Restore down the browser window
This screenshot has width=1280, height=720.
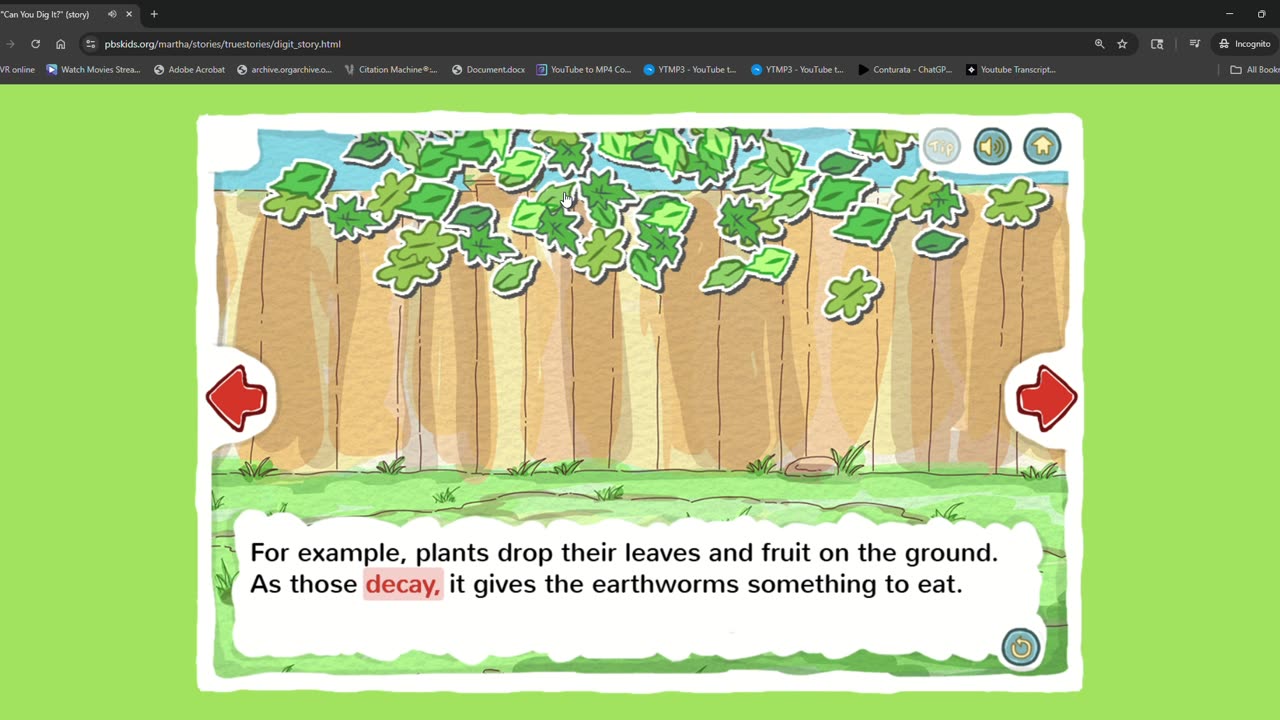[1261, 14]
